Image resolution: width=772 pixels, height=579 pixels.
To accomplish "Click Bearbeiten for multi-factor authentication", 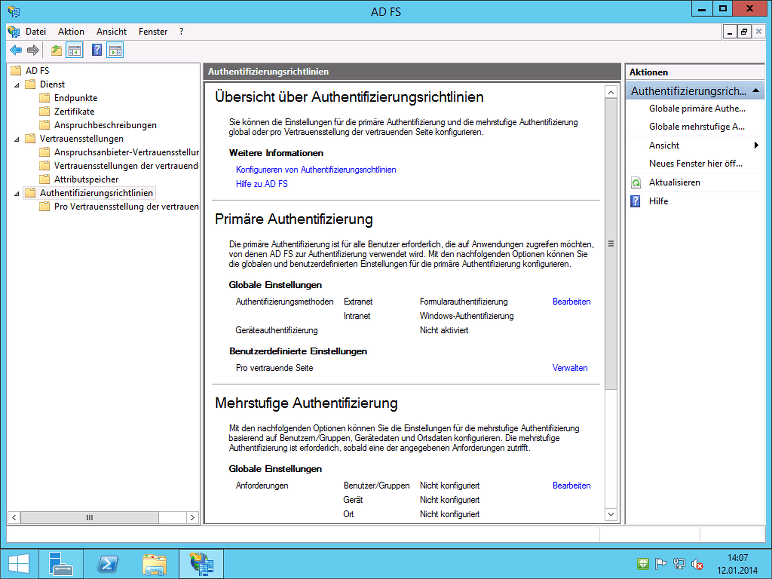I will click(571, 485).
